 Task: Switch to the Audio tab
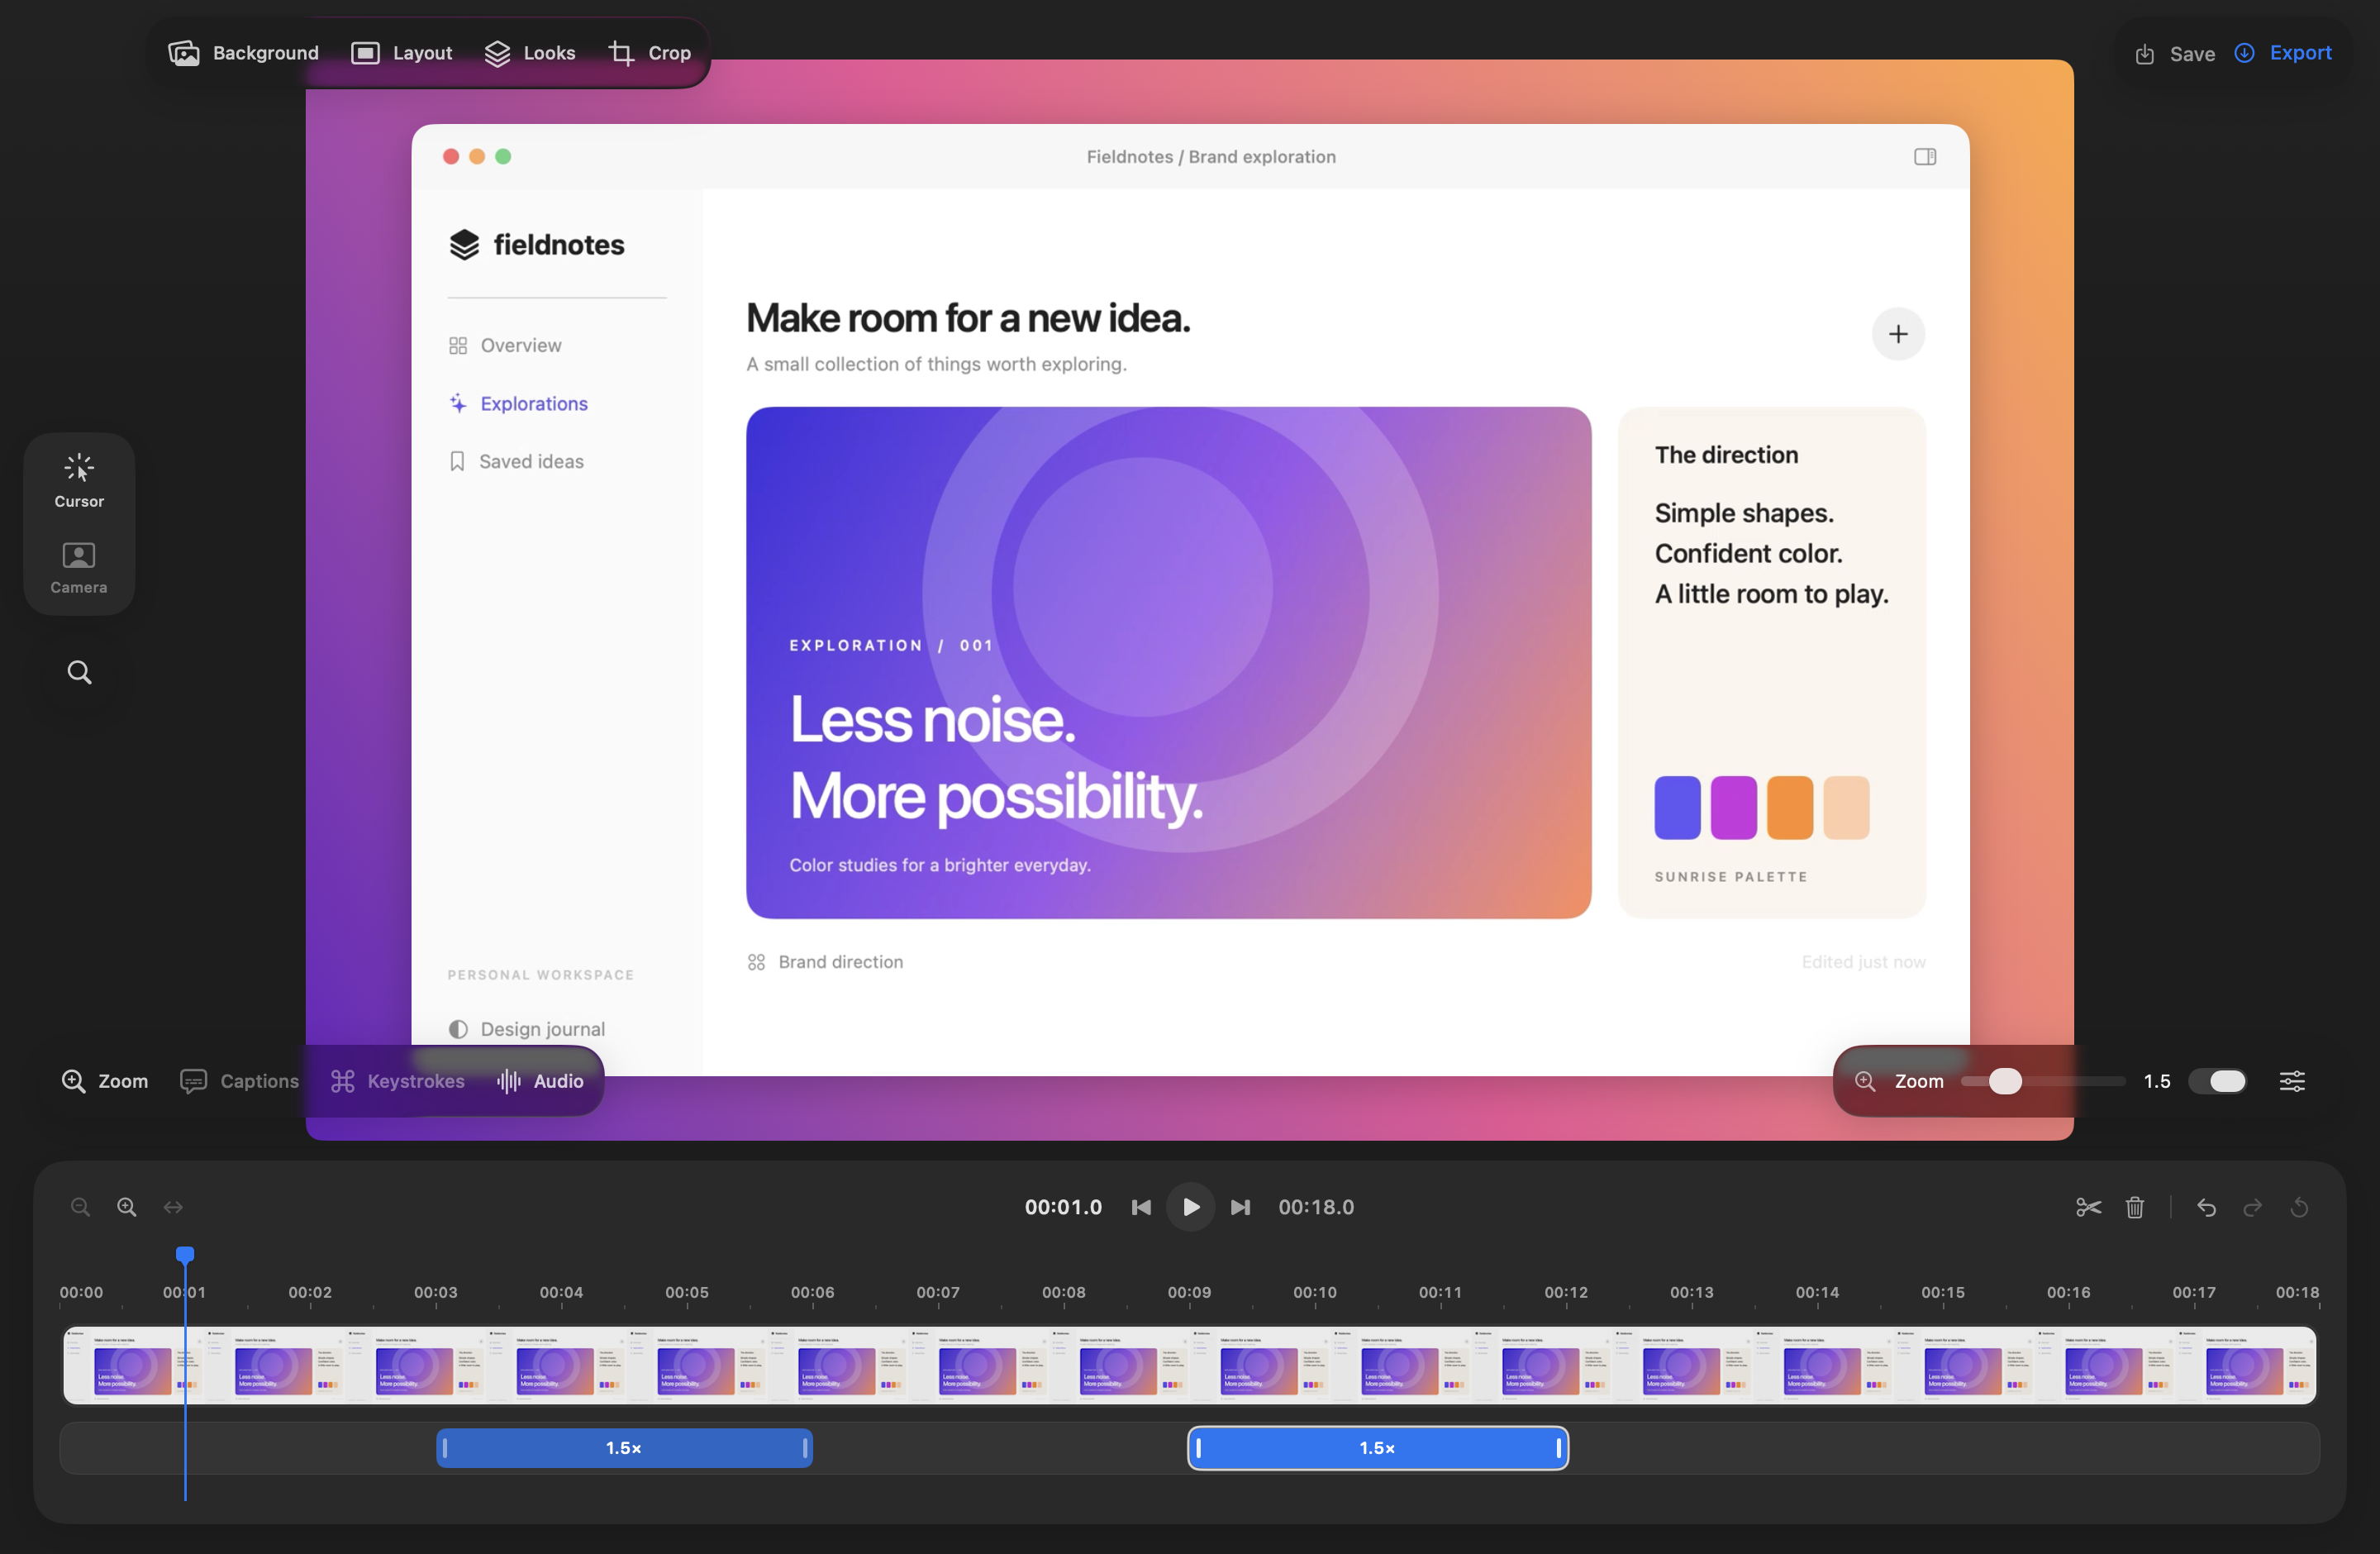(540, 1081)
